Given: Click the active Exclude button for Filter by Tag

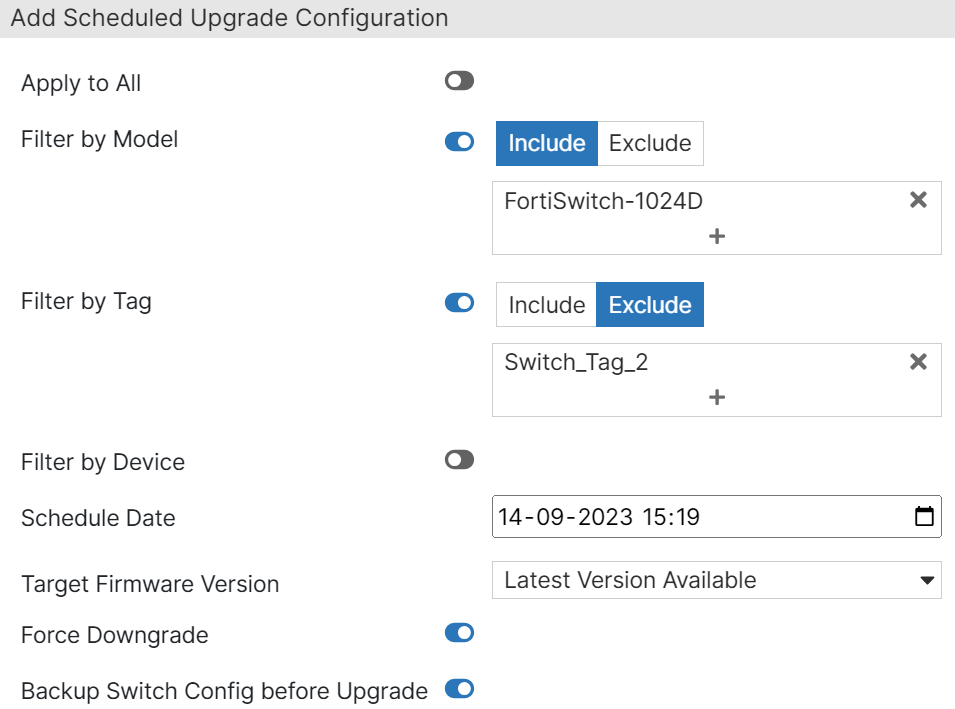Looking at the screenshot, I should (x=649, y=304).
